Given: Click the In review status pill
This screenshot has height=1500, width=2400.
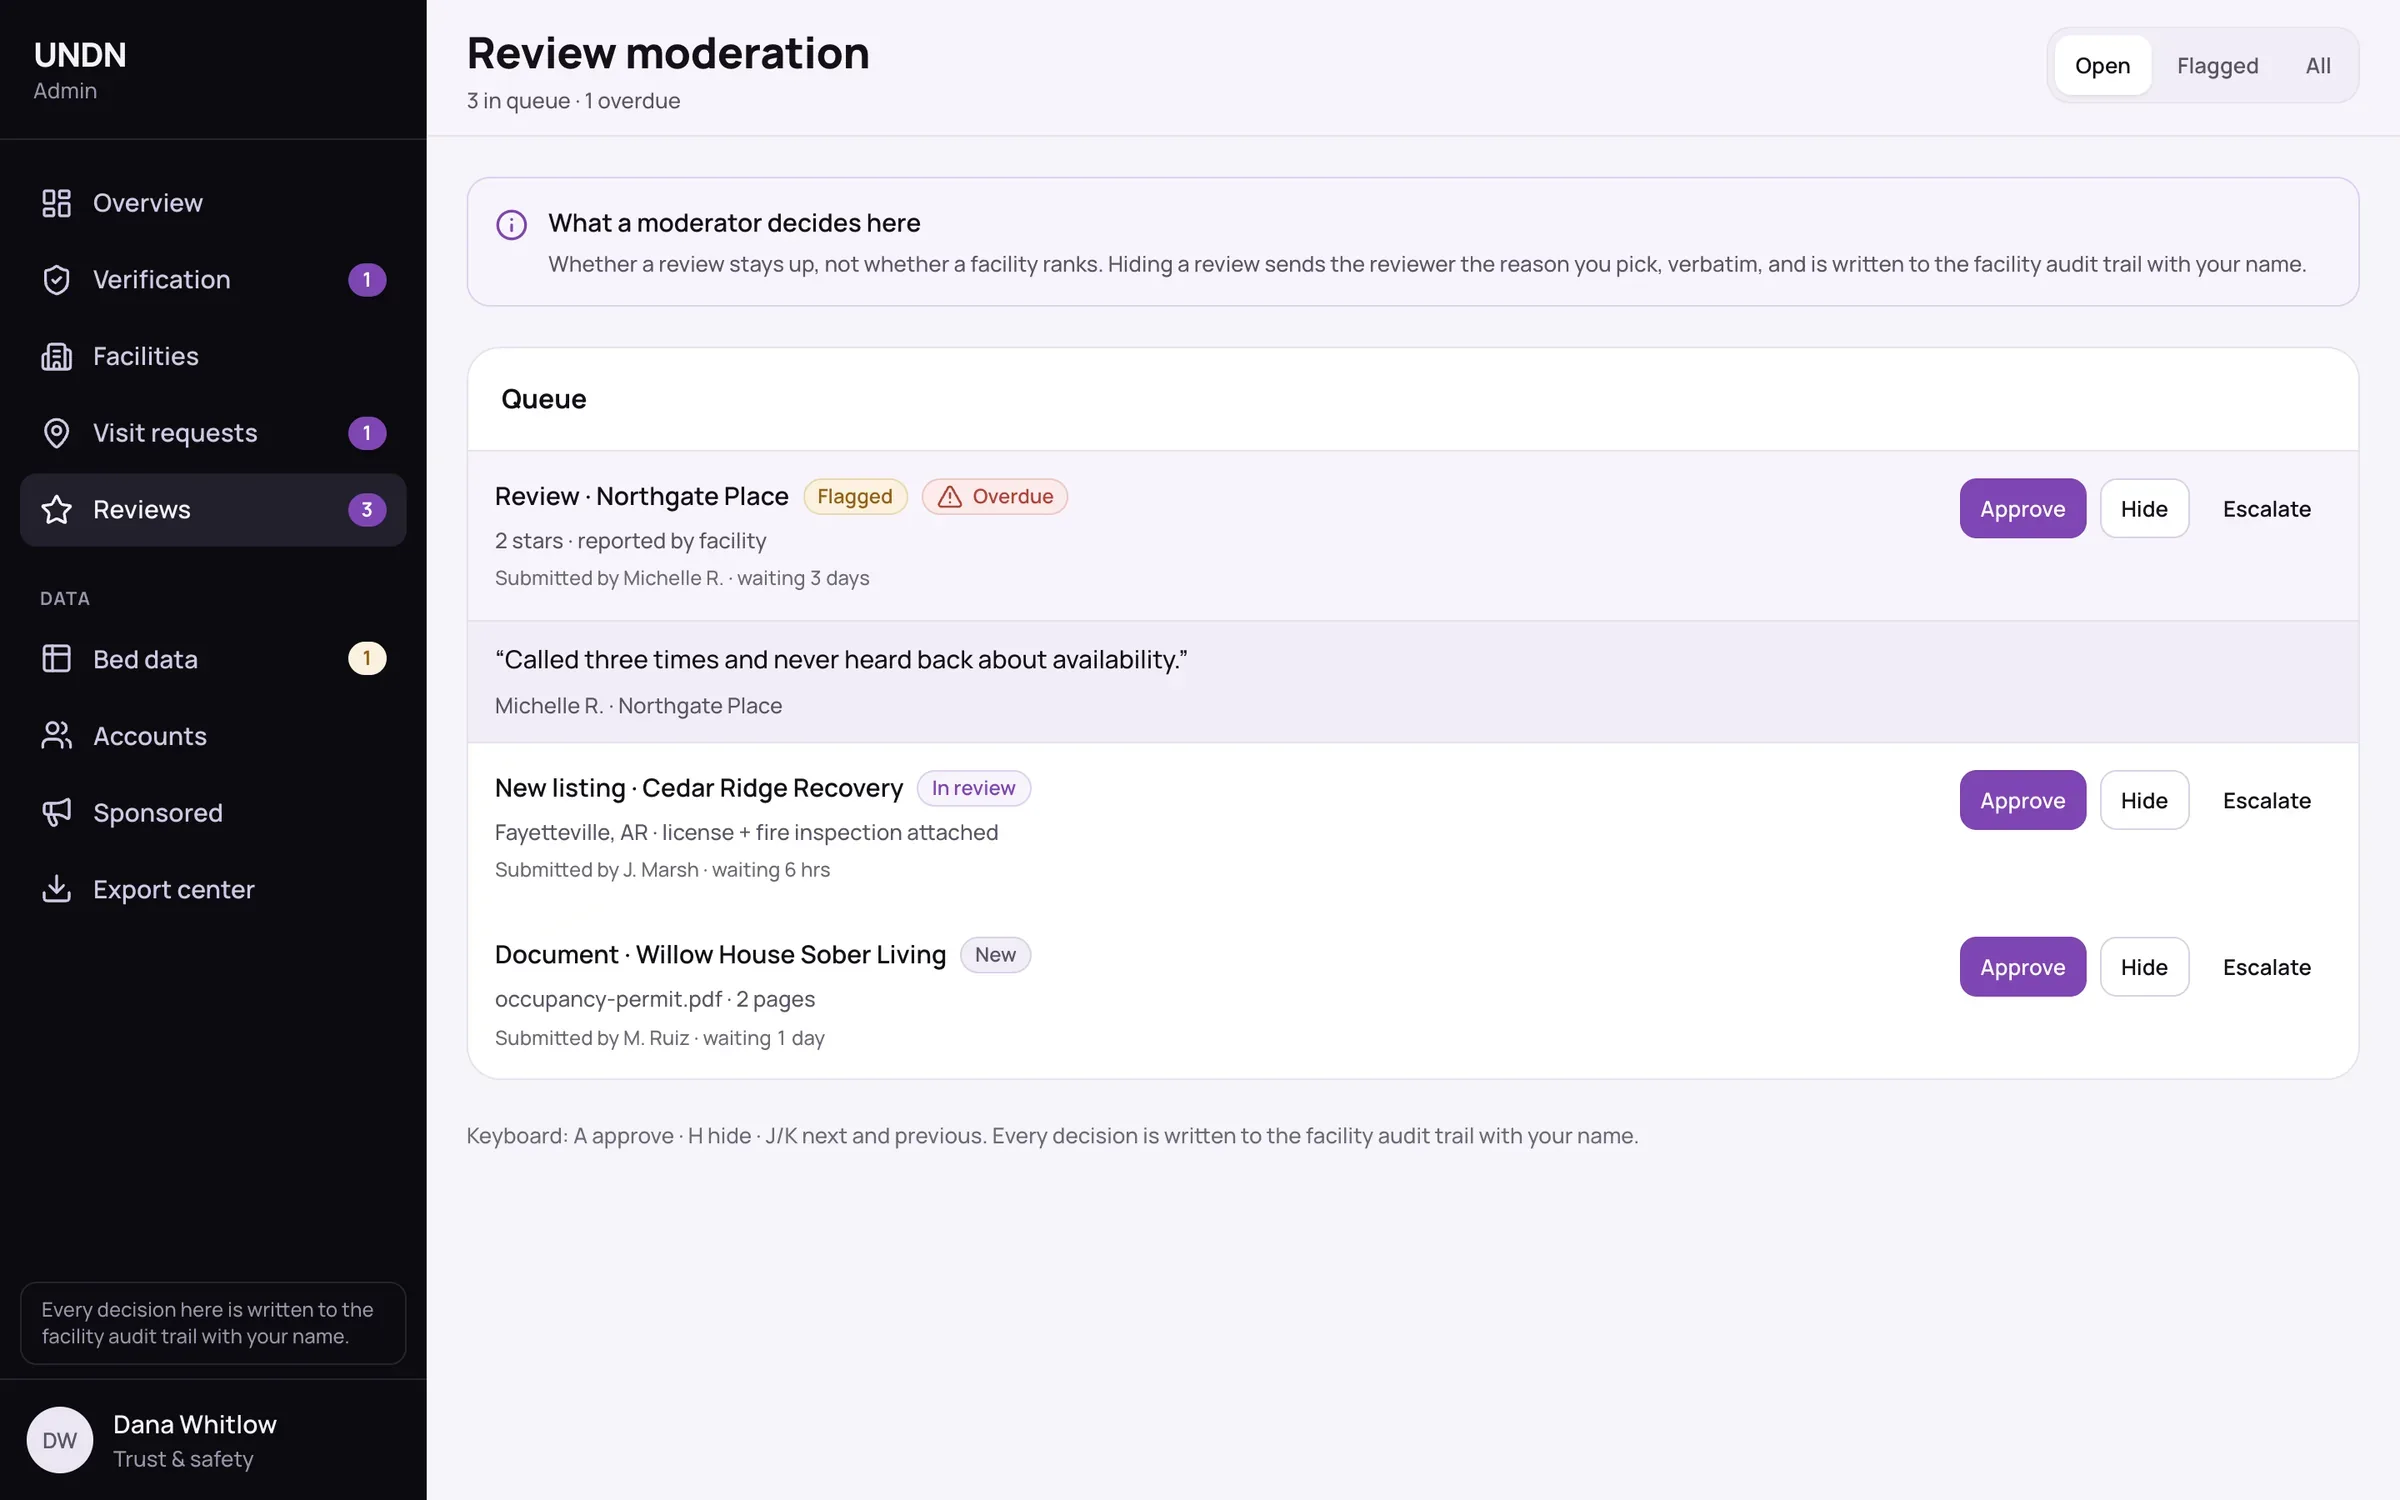Looking at the screenshot, I should click(973, 788).
